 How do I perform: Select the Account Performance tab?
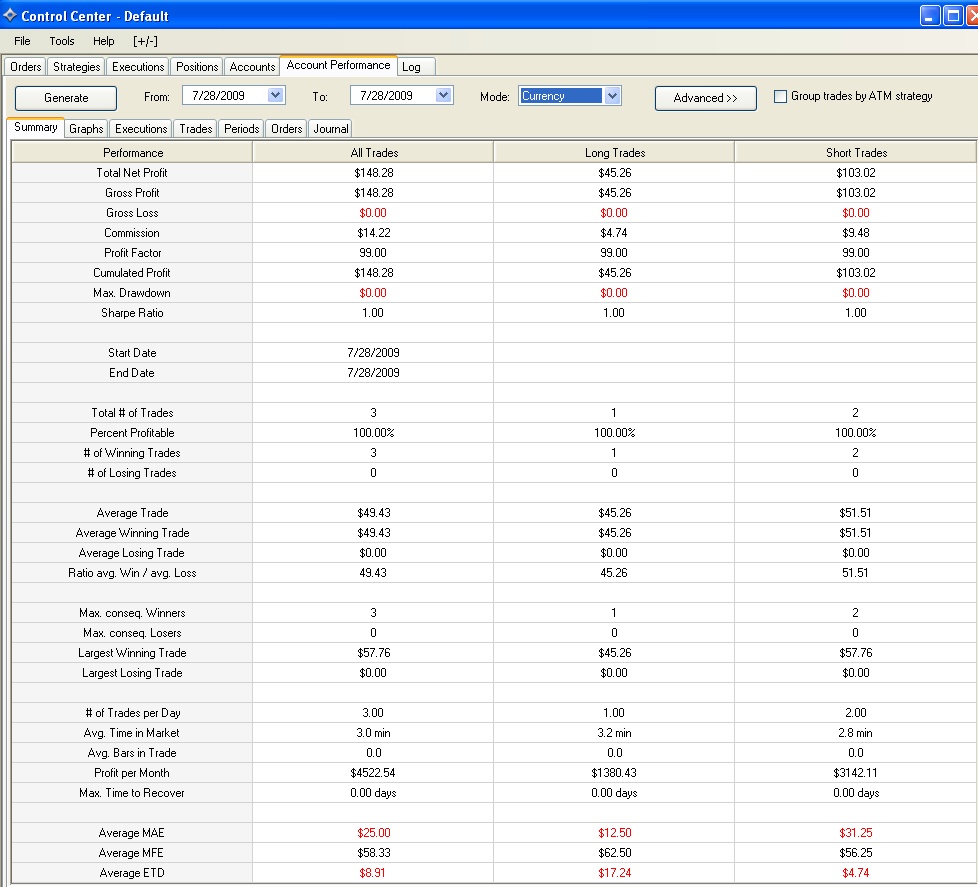click(338, 65)
